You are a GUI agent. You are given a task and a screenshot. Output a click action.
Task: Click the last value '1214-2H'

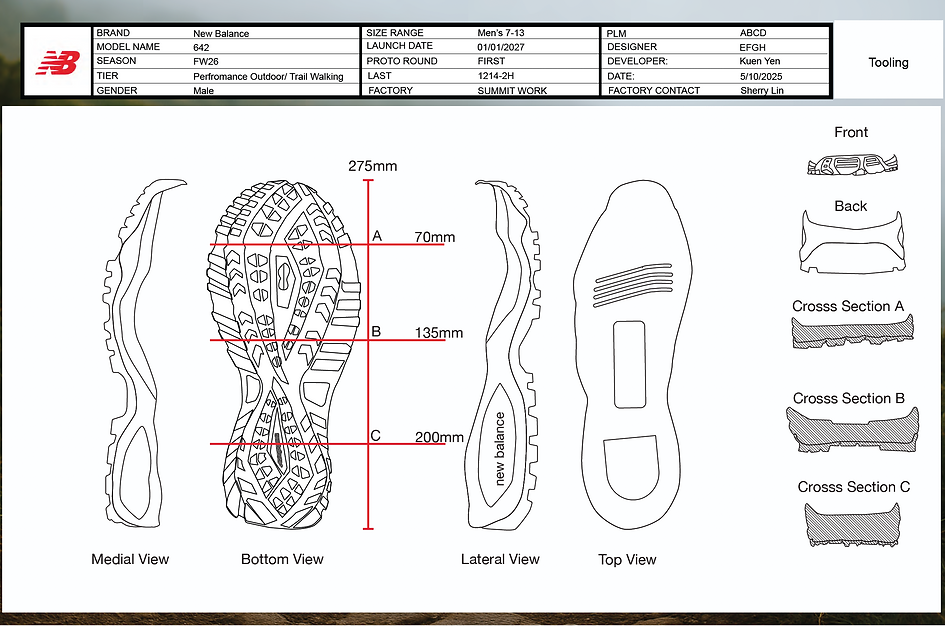pos(496,76)
